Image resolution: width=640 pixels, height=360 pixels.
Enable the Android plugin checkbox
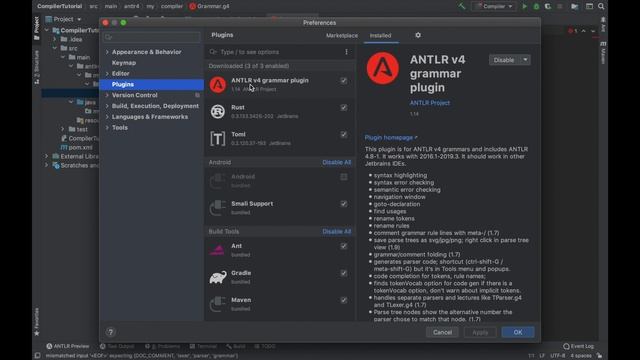point(344,177)
